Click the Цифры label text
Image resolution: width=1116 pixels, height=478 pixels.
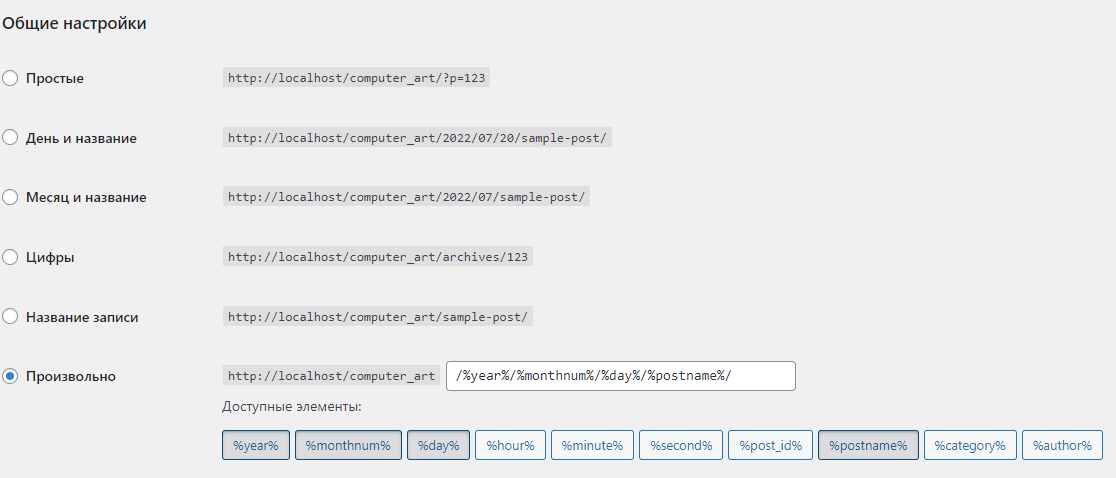pyautogui.click(x=51, y=257)
